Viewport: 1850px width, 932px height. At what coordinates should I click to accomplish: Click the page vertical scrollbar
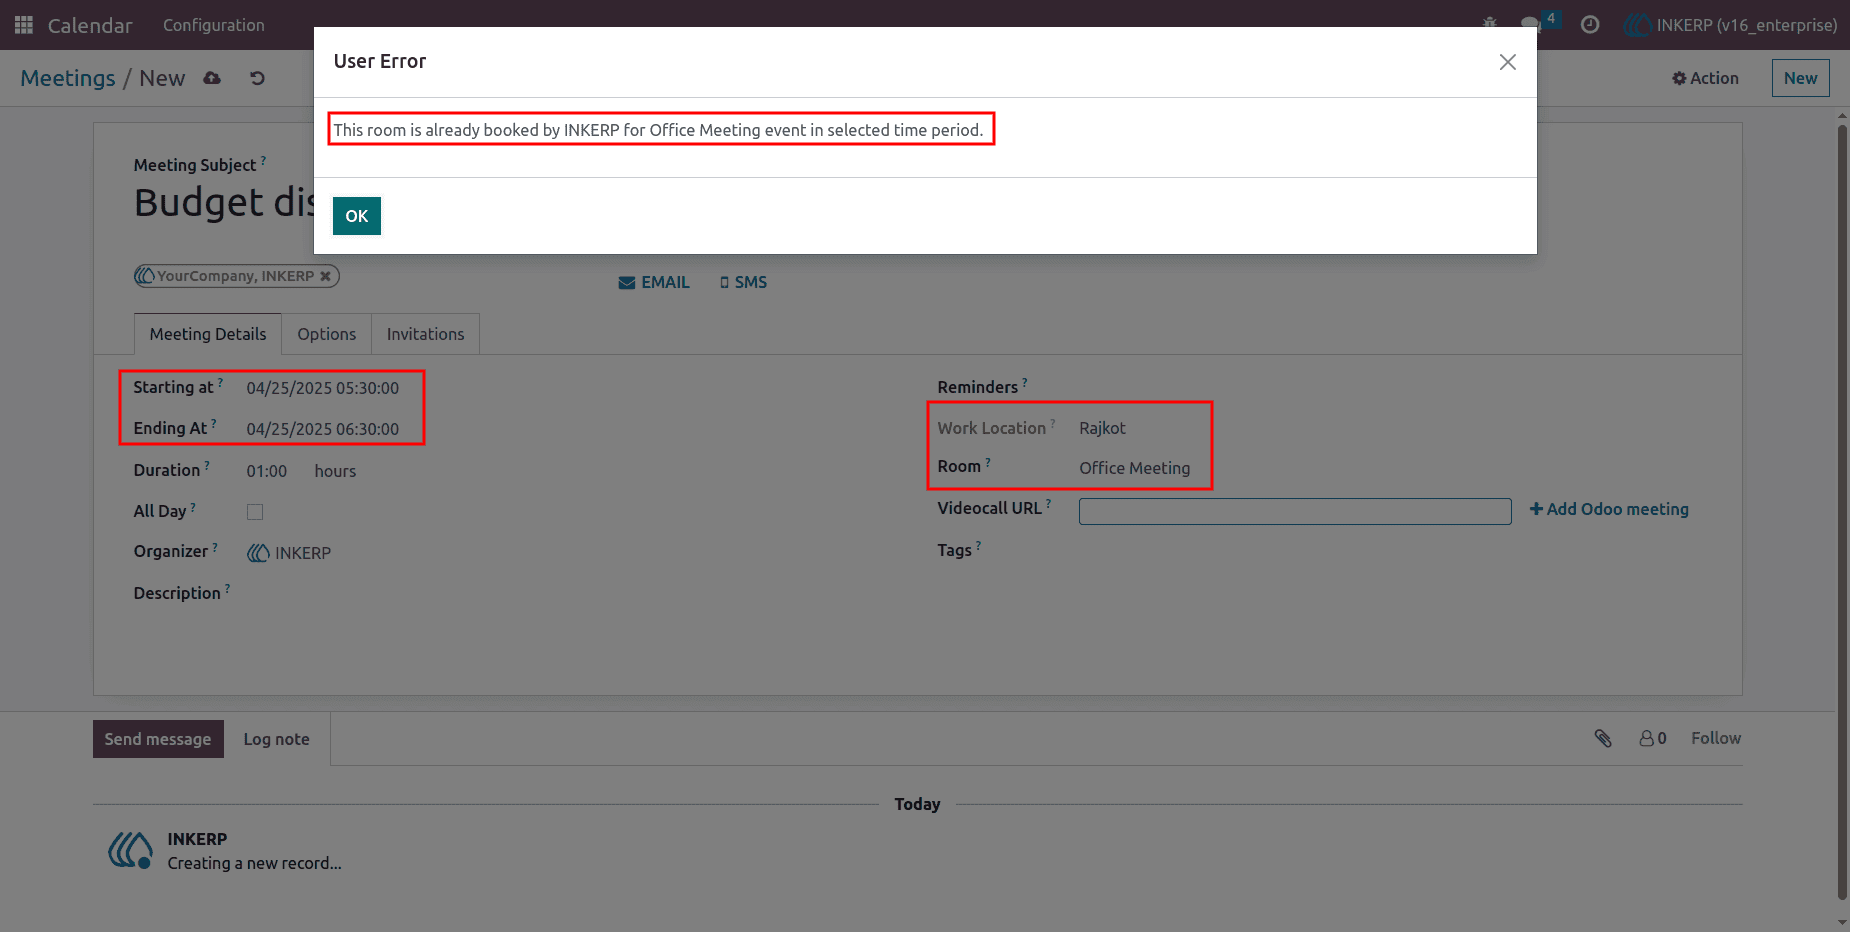click(x=1842, y=511)
